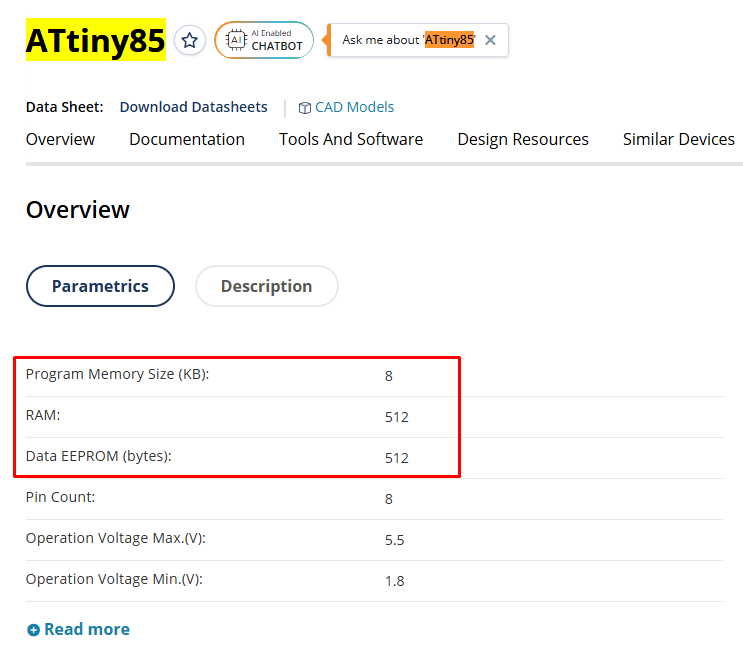Click the Data EEPROM value 512

pos(396,458)
